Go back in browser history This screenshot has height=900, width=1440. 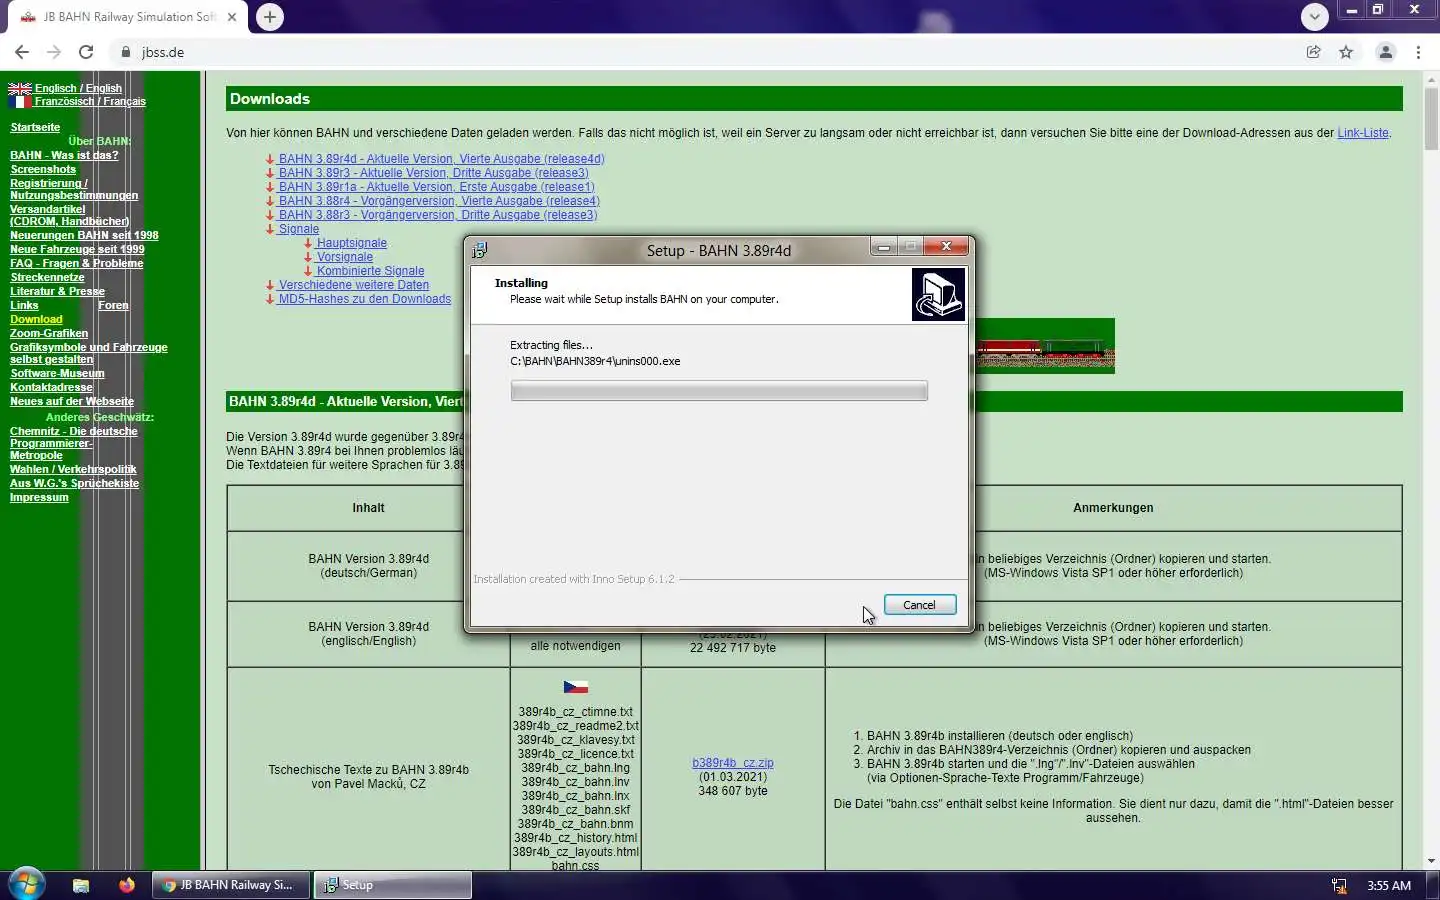[22, 52]
